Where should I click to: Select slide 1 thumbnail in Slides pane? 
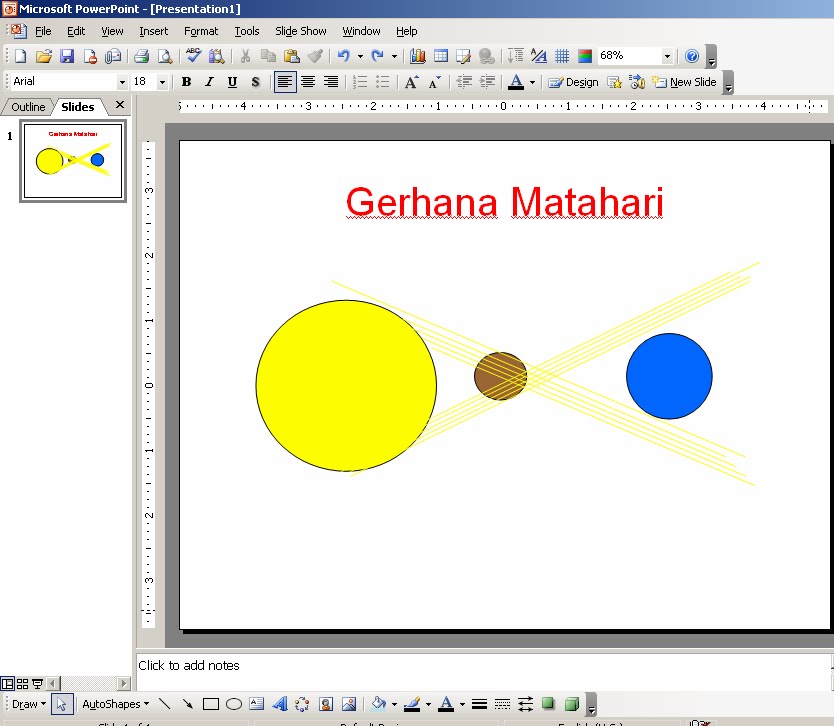pos(70,160)
